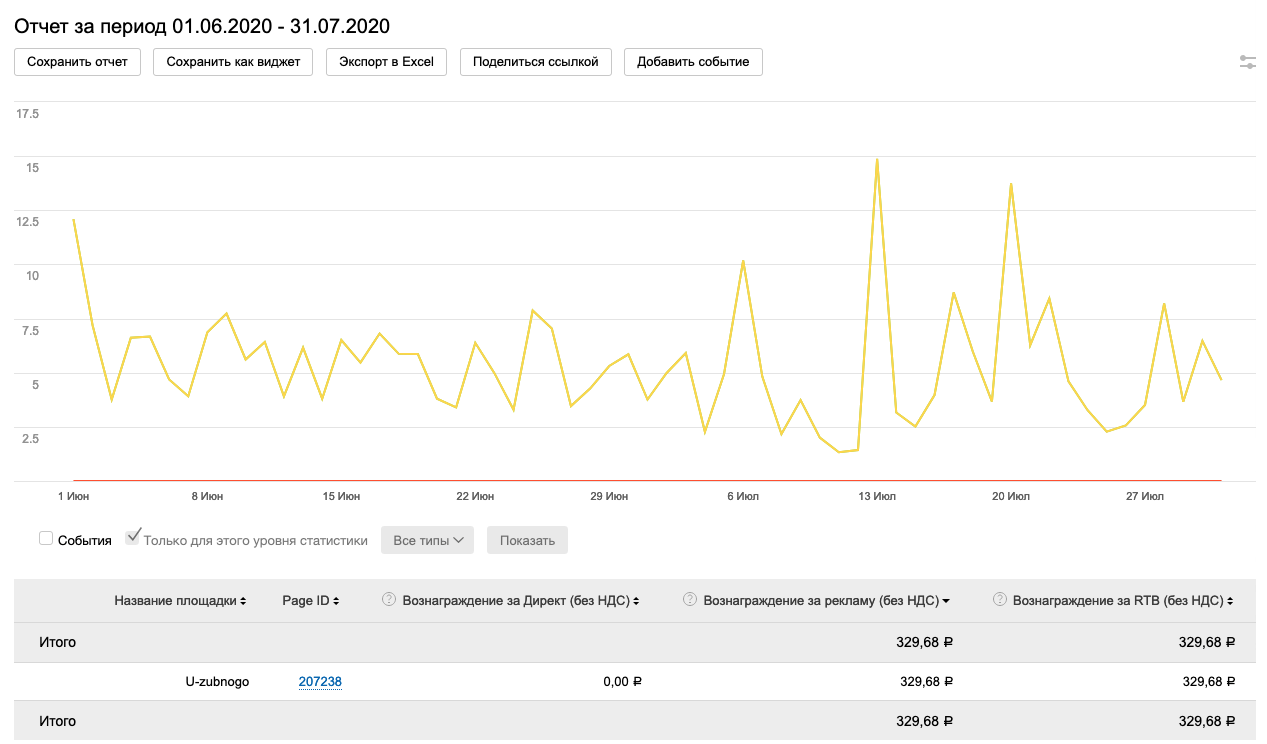Image resolution: width=1267 pixels, height=744 pixels.
Task: Open Page ID link 207238
Action: [320, 682]
